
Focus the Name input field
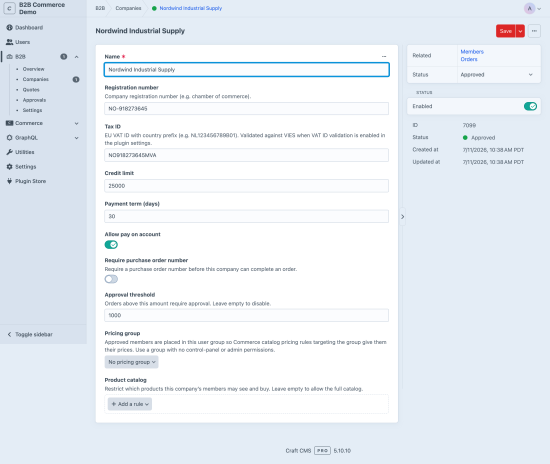click(x=247, y=69)
